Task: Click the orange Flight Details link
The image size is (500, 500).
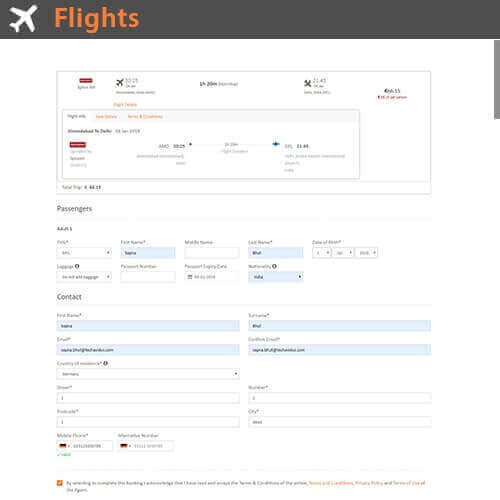Action: pyautogui.click(x=125, y=105)
